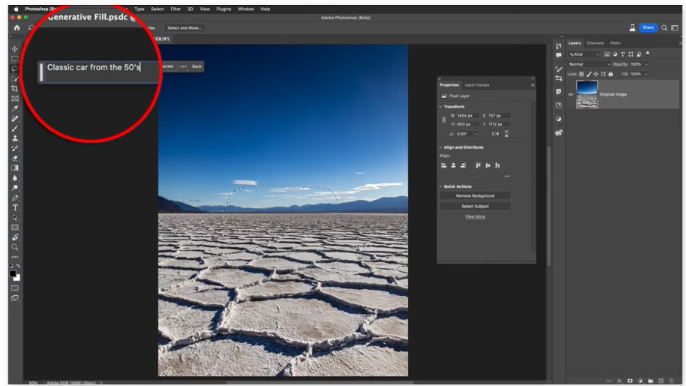Select the Pen tool
The image size is (686, 386).
coord(15,198)
